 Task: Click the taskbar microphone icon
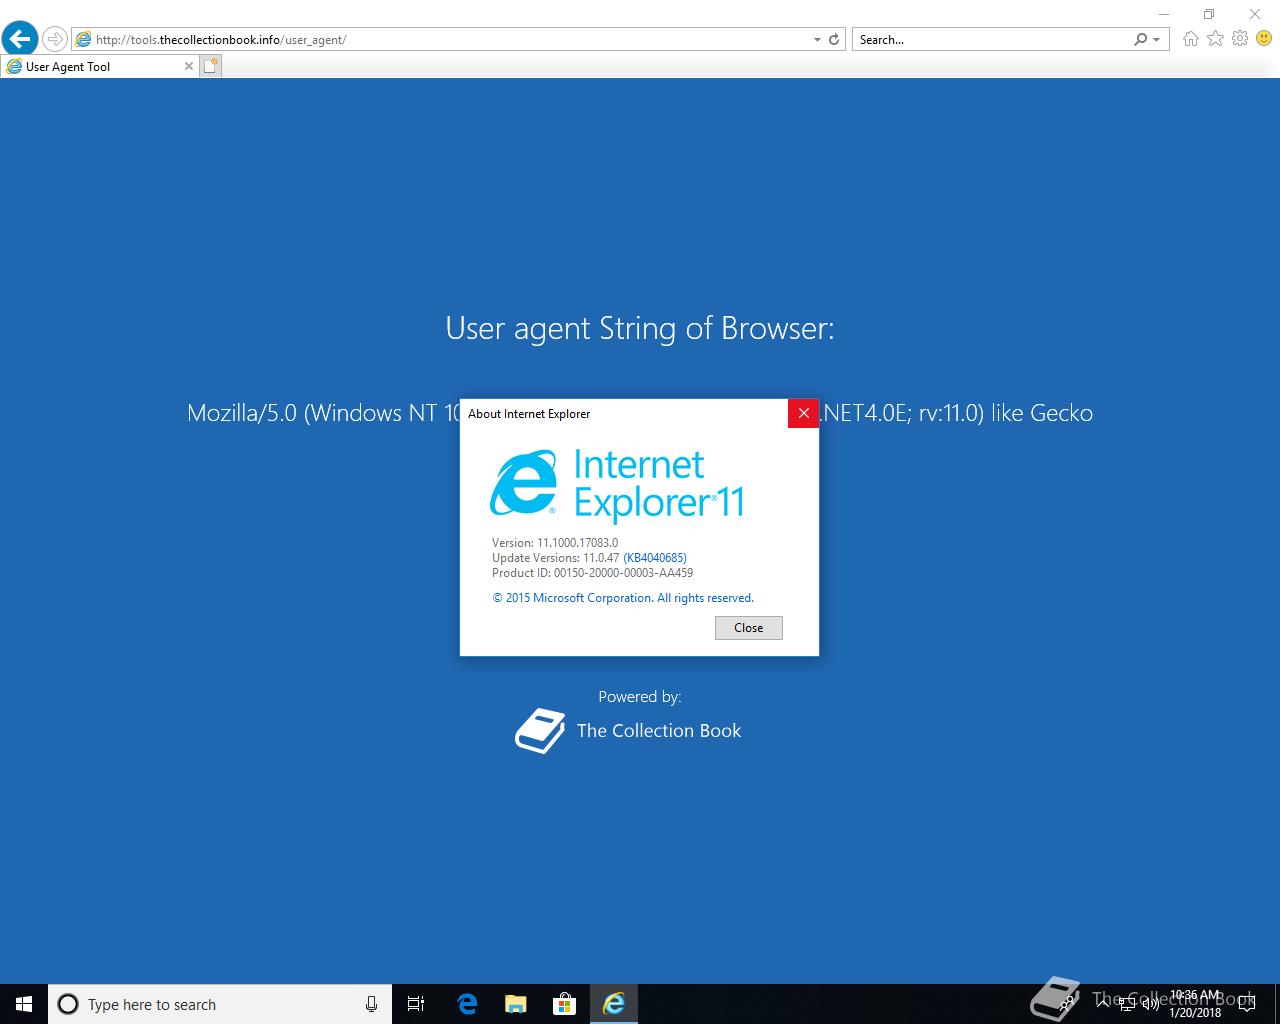(371, 1004)
